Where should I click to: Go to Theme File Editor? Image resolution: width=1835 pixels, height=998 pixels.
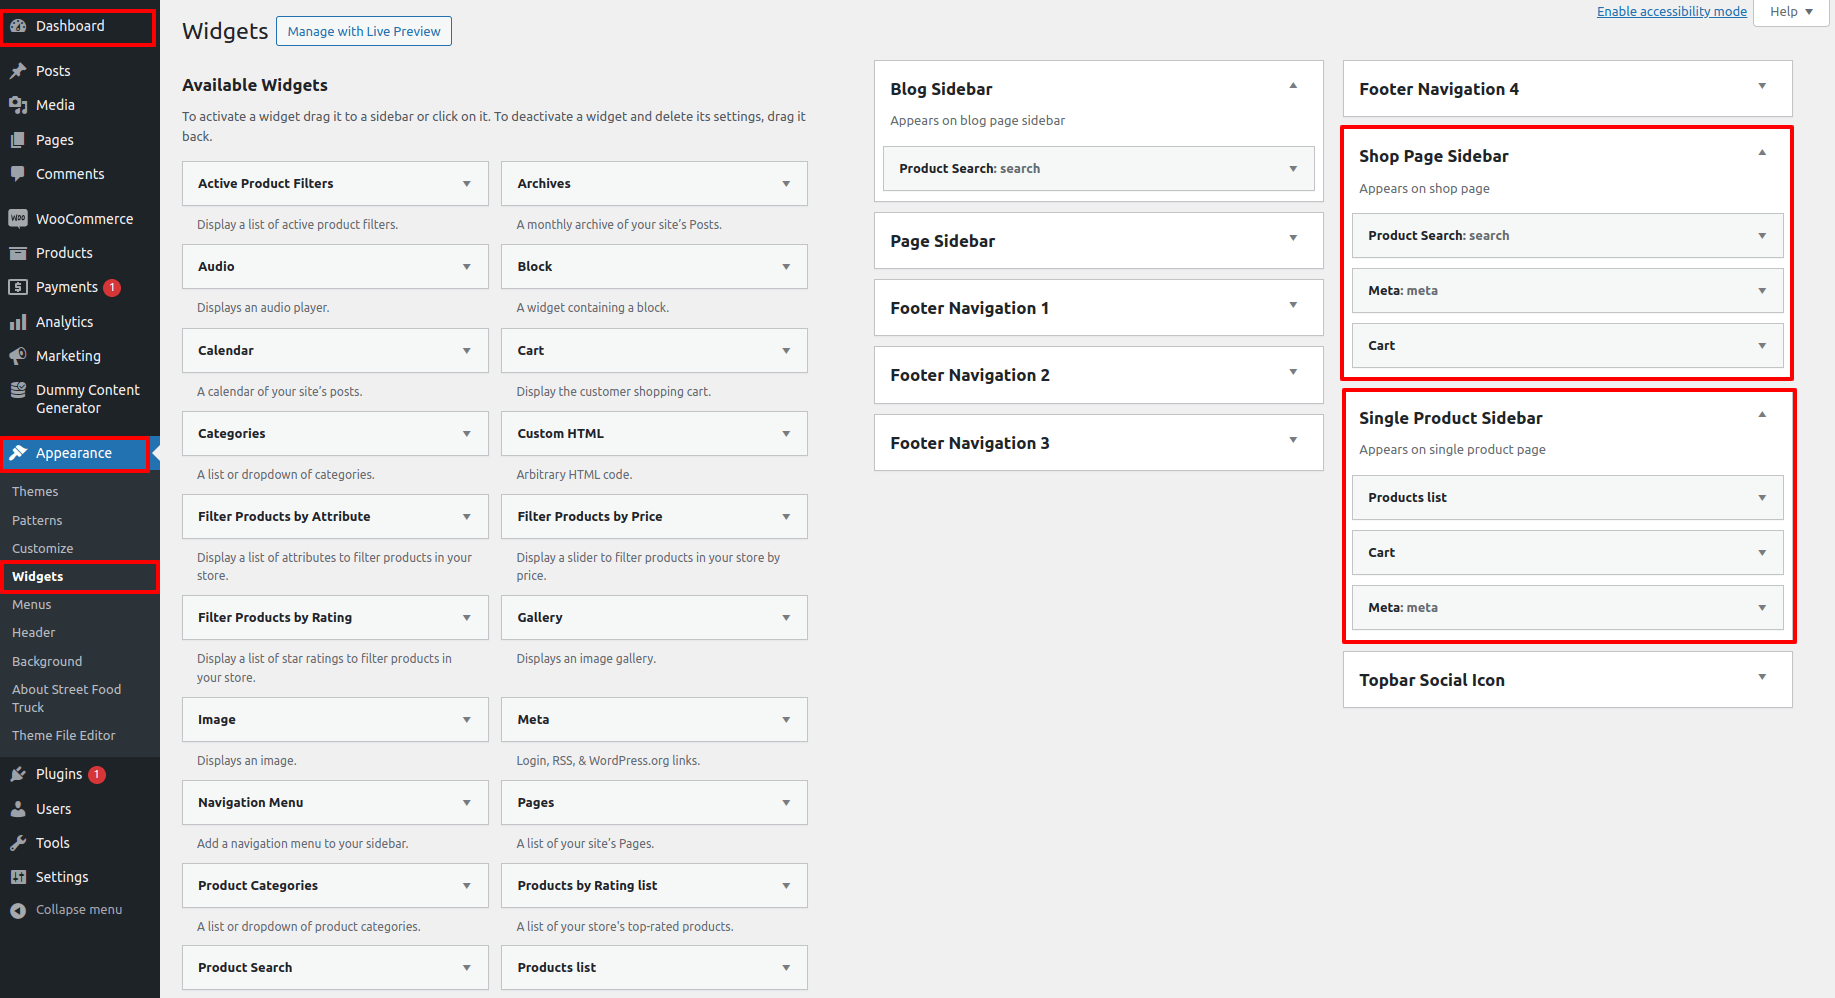click(x=64, y=736)
